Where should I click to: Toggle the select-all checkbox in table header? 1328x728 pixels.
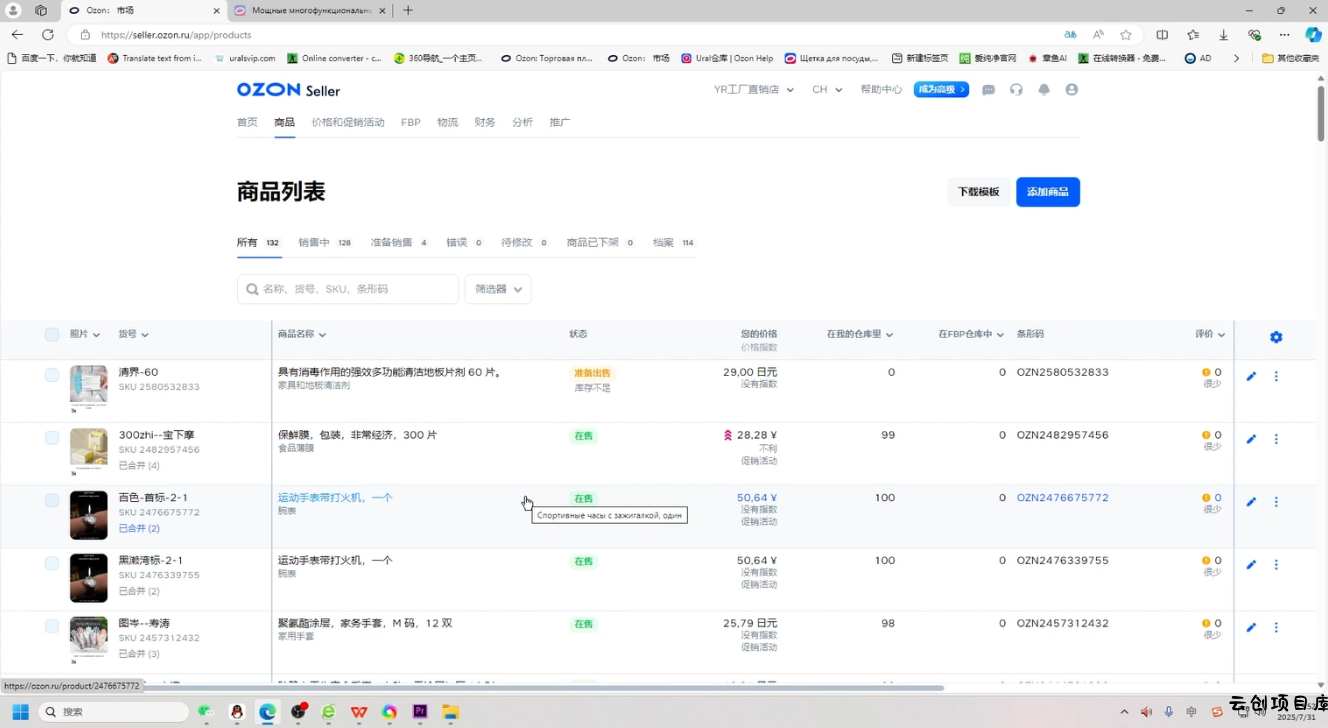52,335
